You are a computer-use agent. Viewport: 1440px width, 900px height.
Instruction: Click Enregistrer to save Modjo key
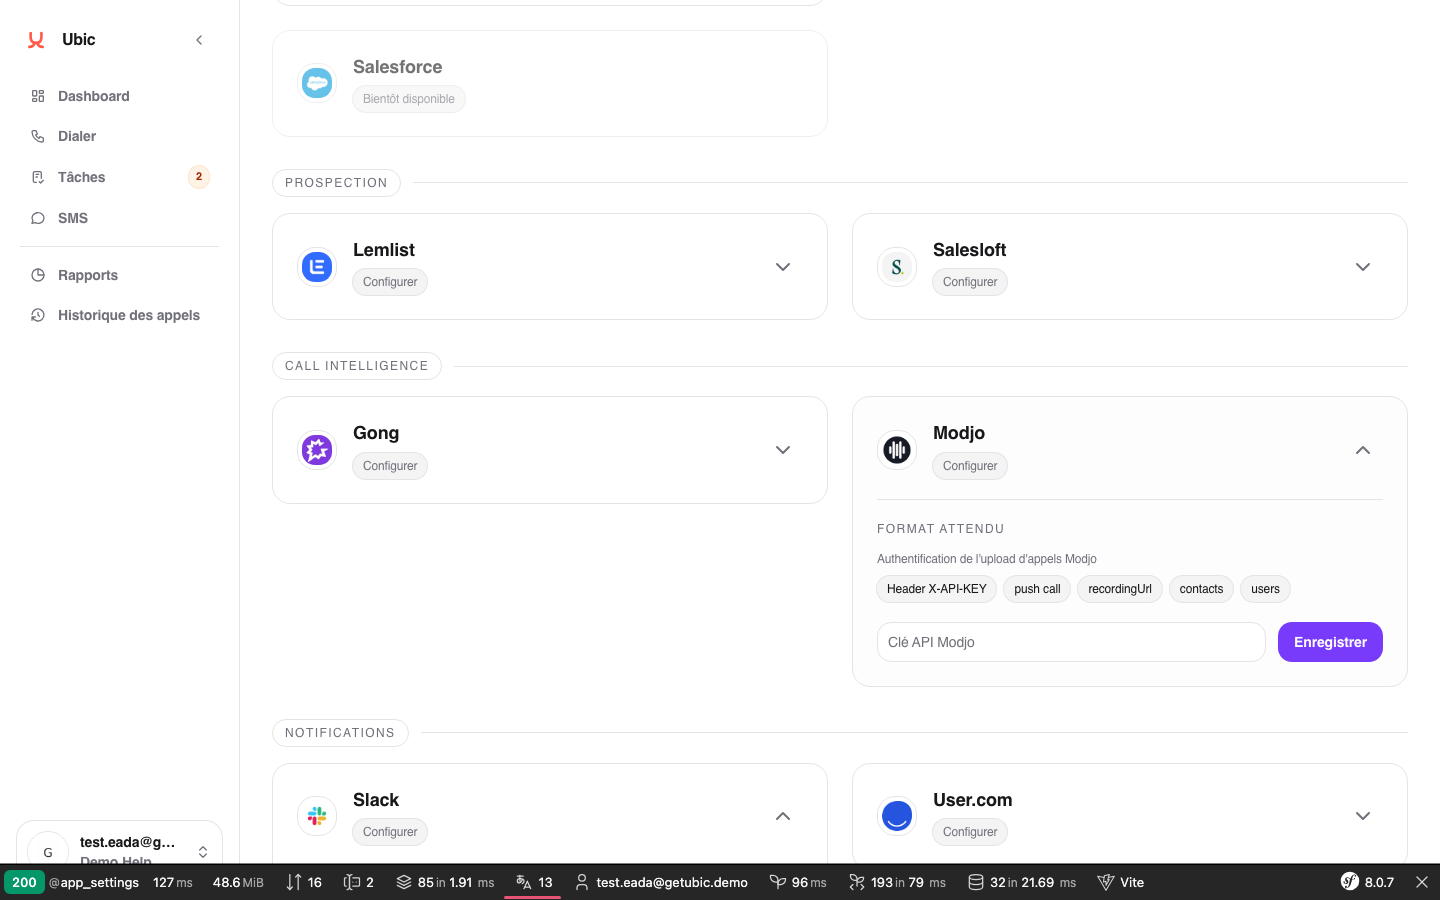pos(1330,642)
